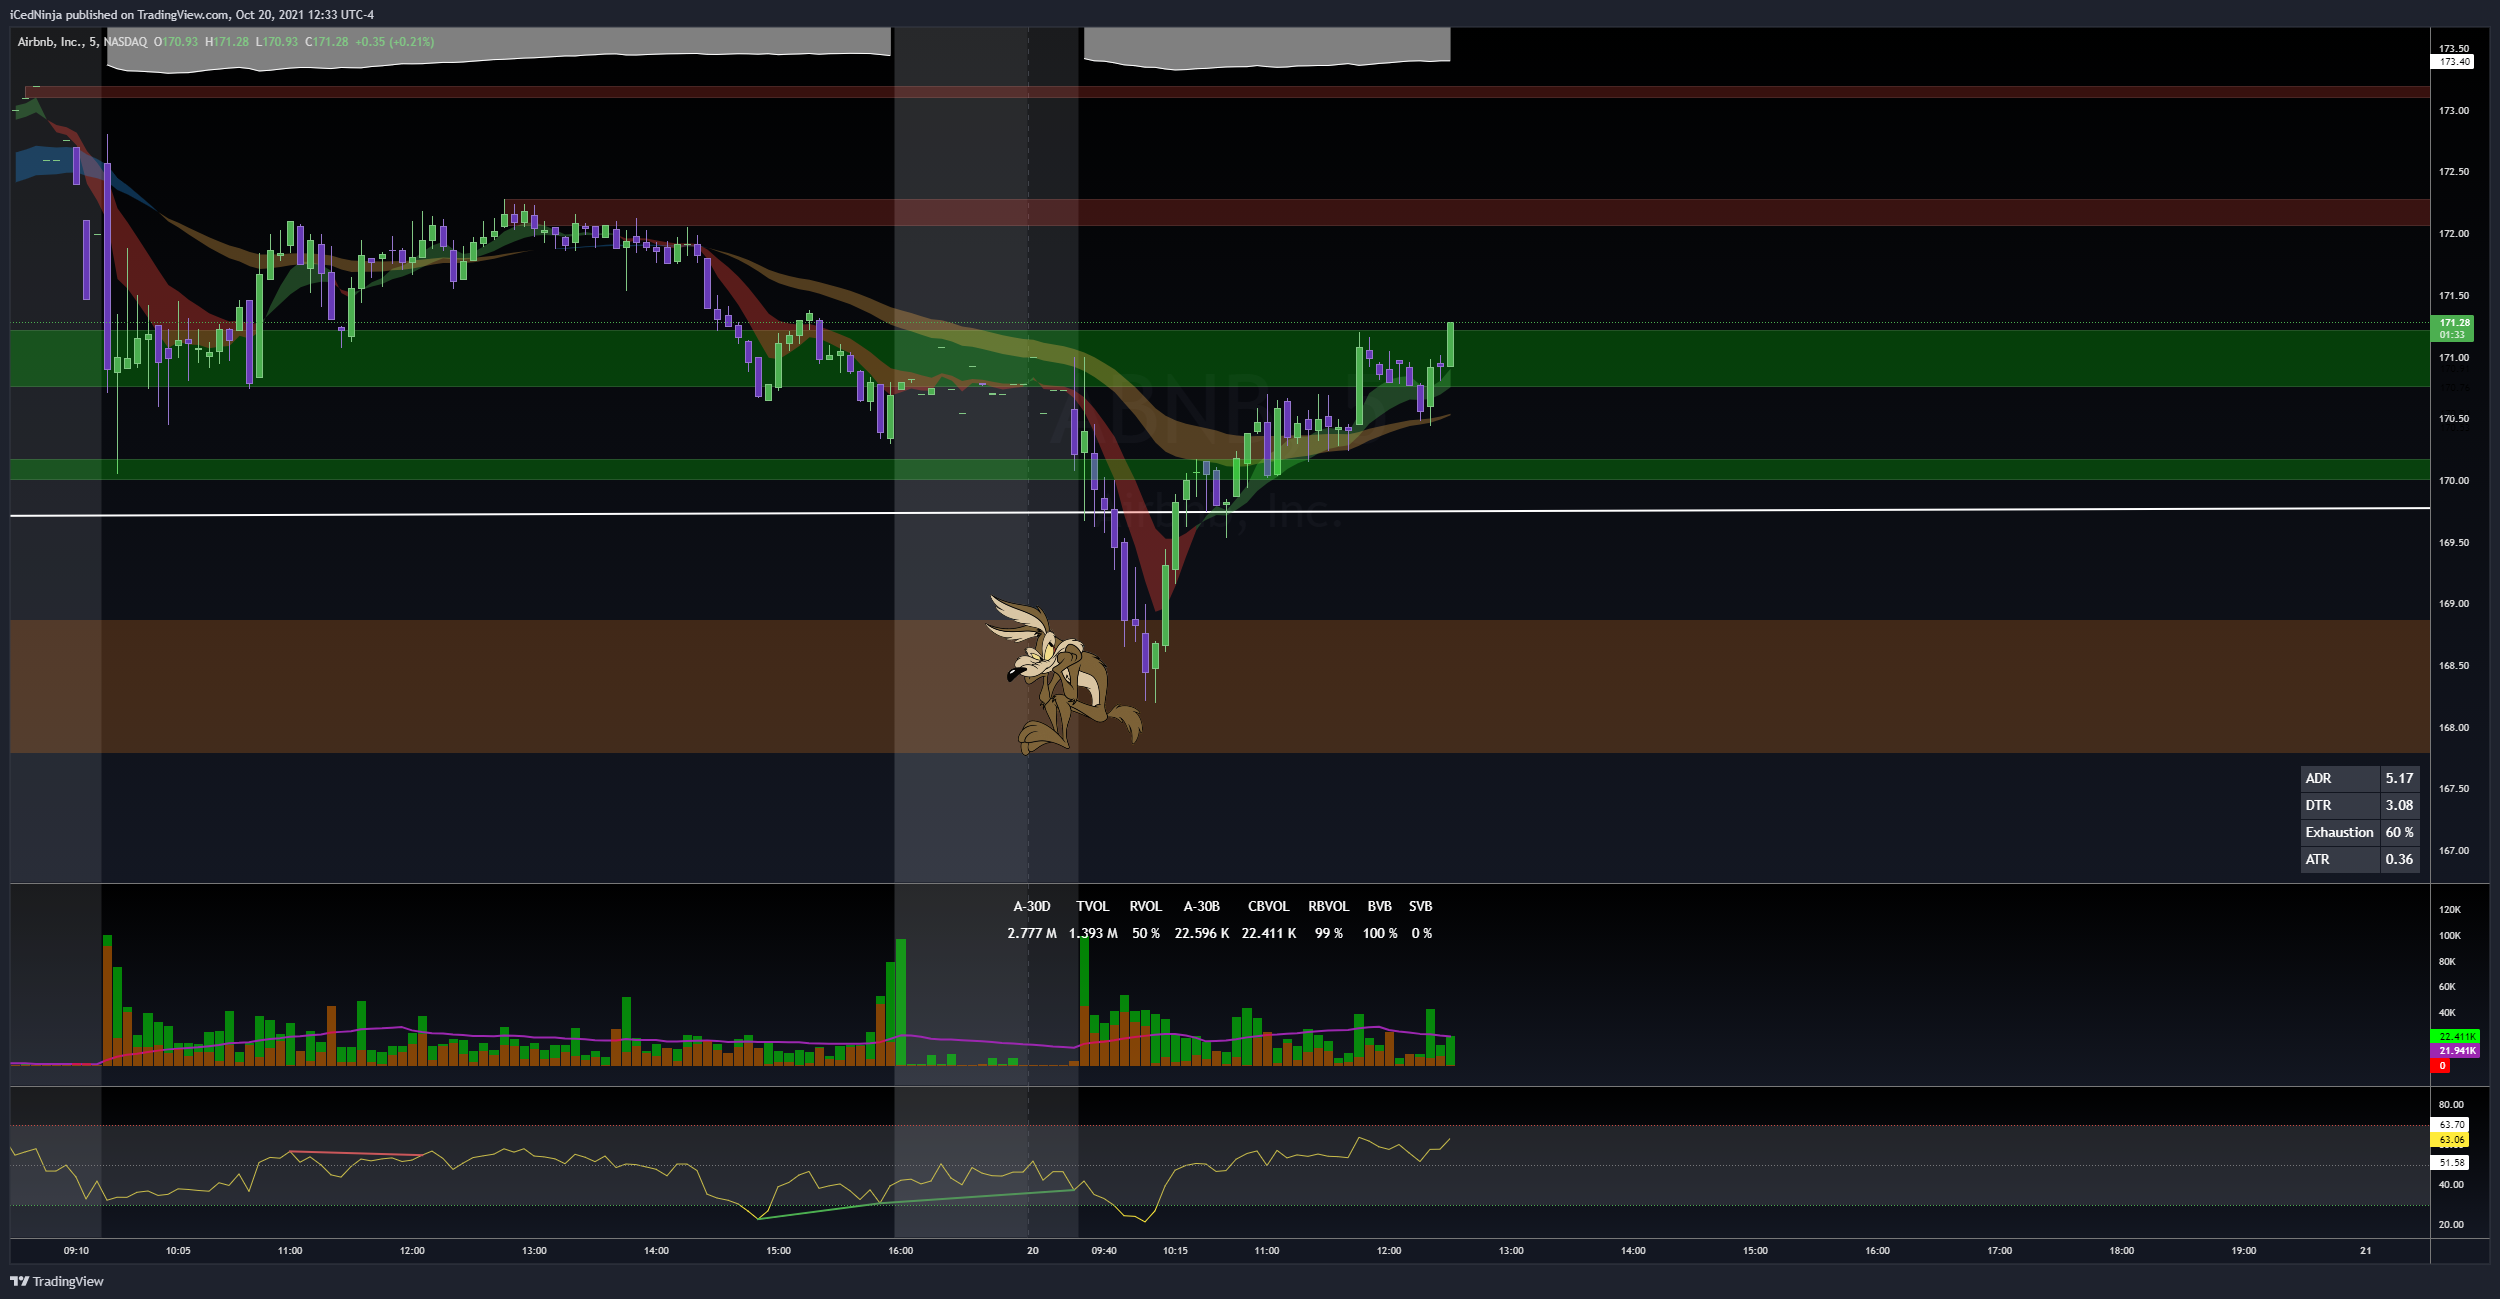Click the 20.00 RSI axis tick
This screenshot has width=2500, height=1299.
[2451, 1225]
